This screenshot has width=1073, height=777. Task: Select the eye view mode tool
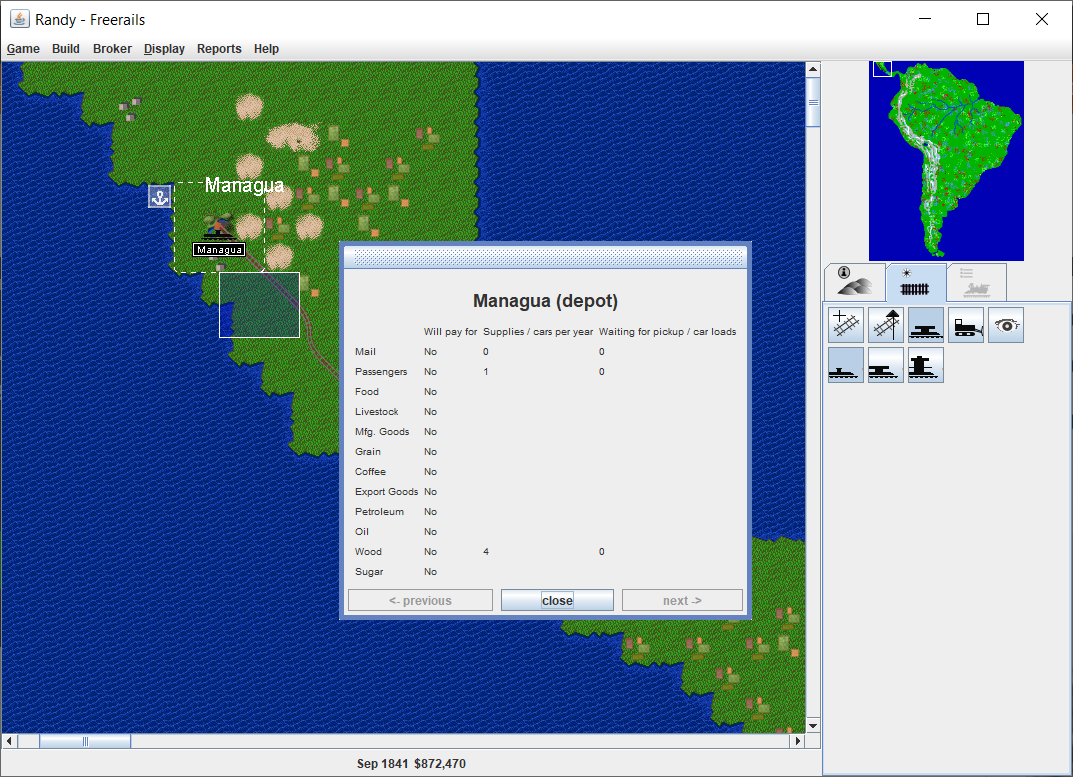(1006, 325)
